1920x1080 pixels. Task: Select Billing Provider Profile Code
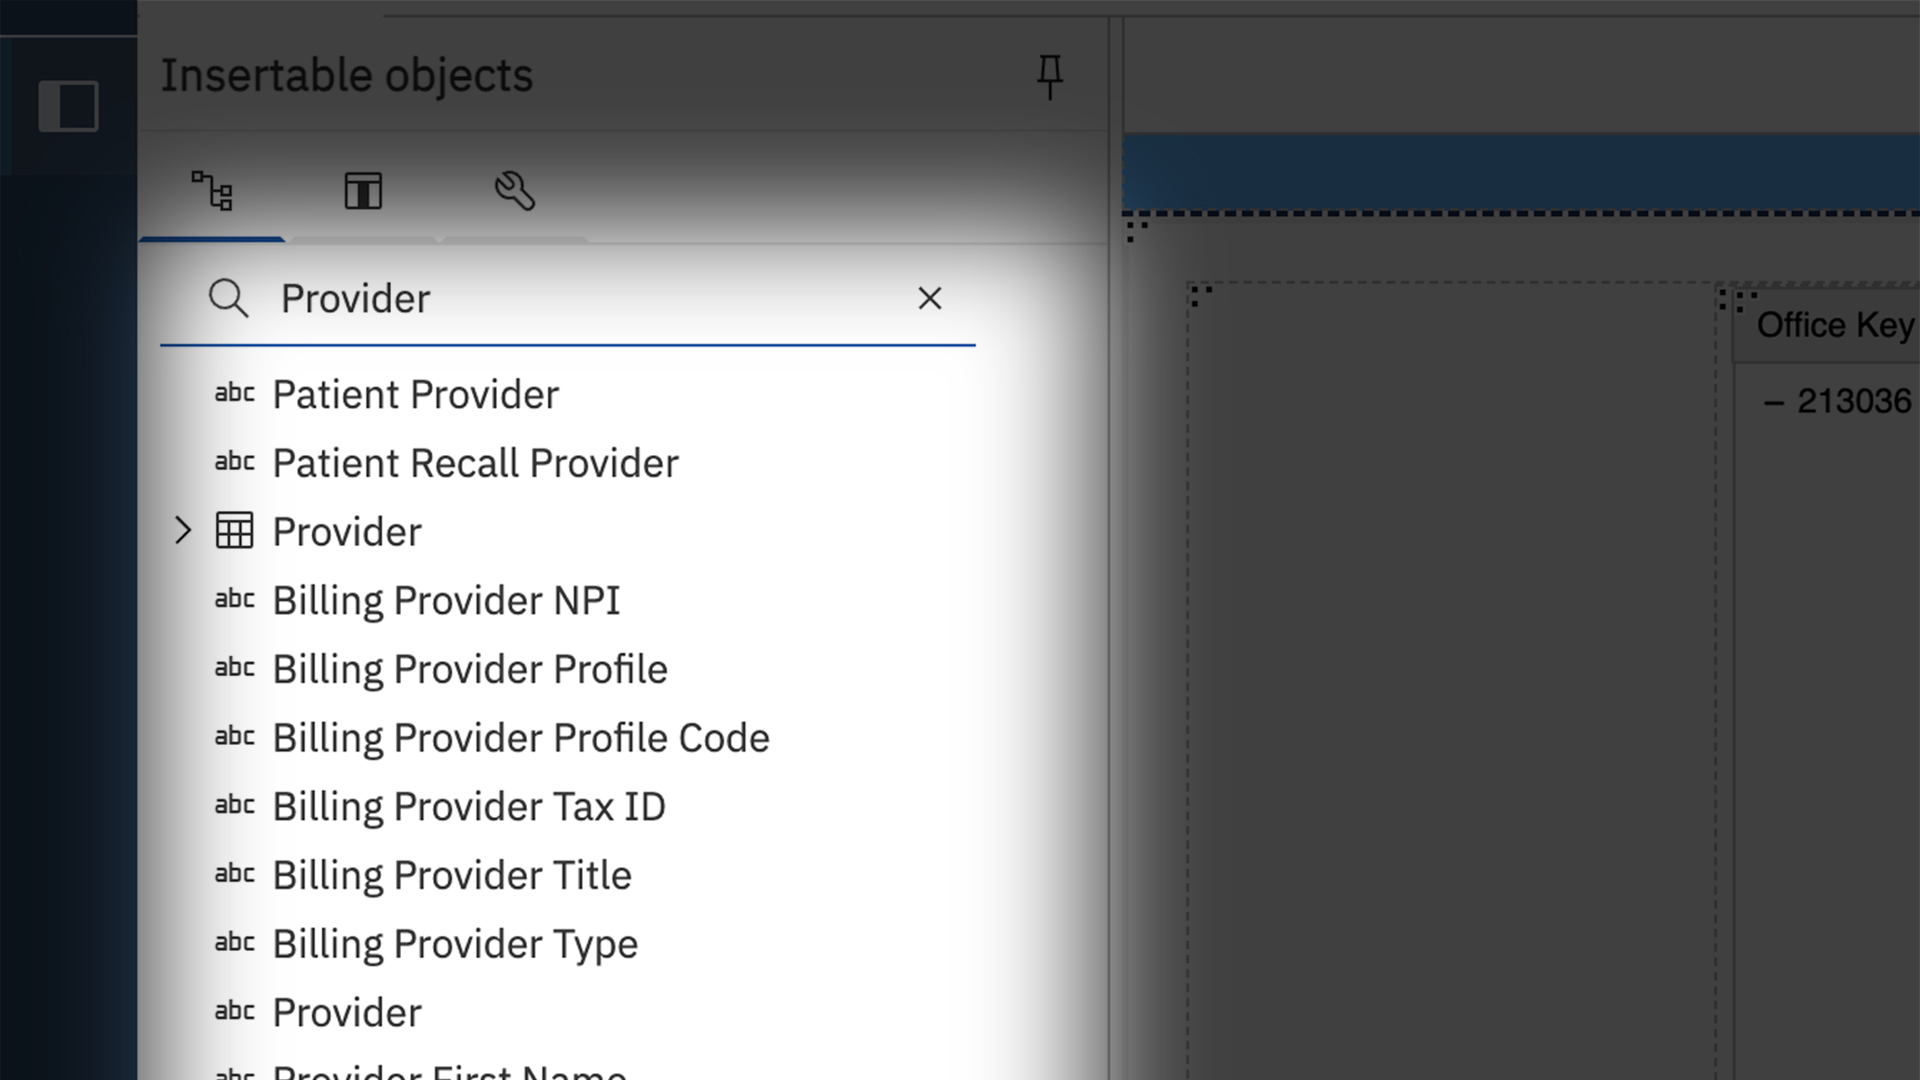click(521, 738)
